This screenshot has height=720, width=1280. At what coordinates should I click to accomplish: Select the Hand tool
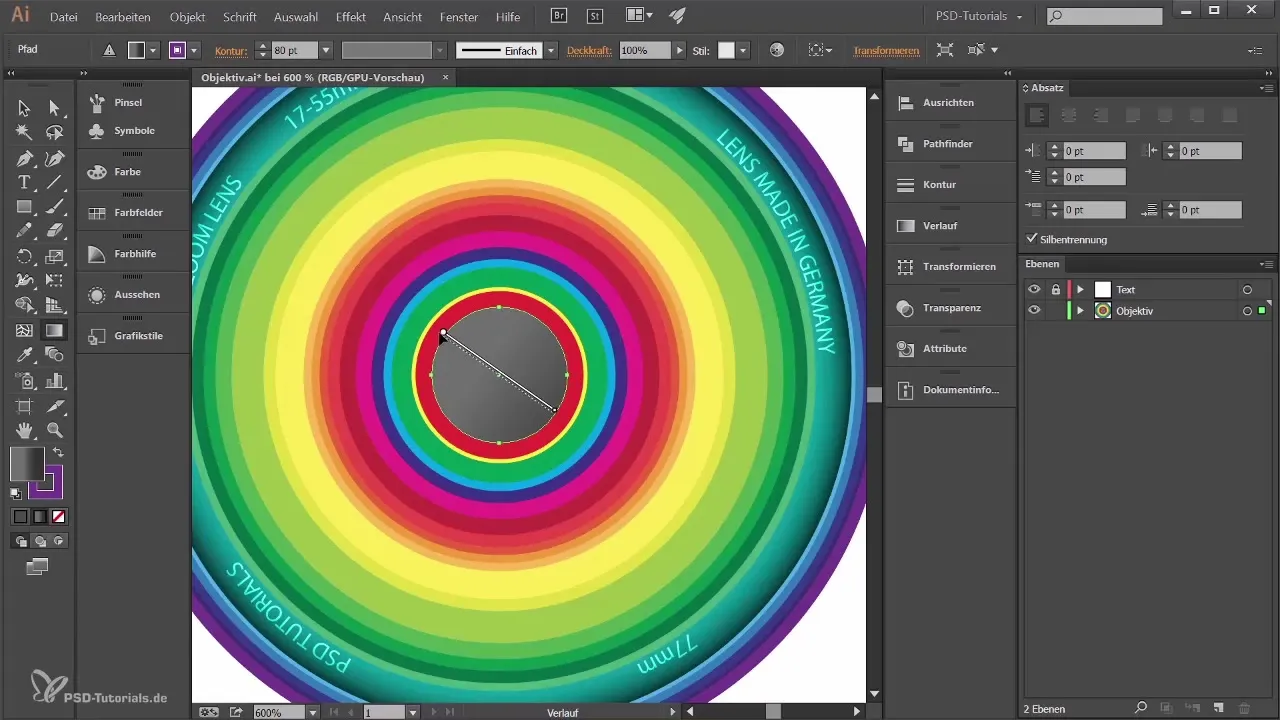tap(24, 430)
